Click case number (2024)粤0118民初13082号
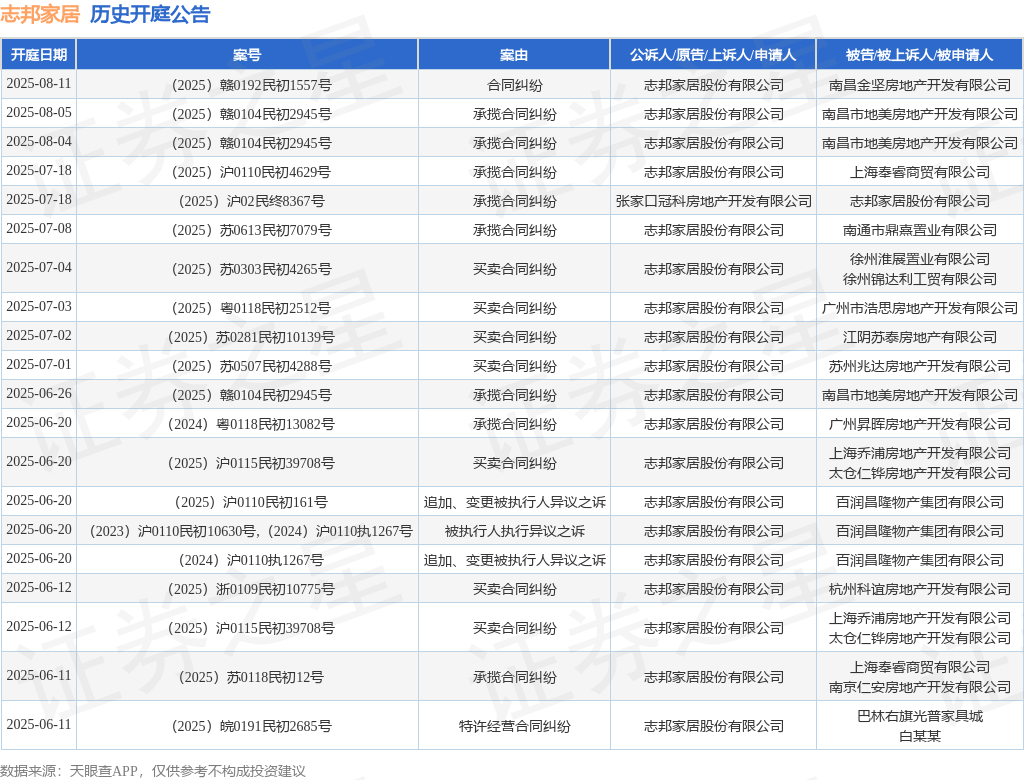Image resolution: width=1024 pixels, height=780 pixels. pos(251,425)
